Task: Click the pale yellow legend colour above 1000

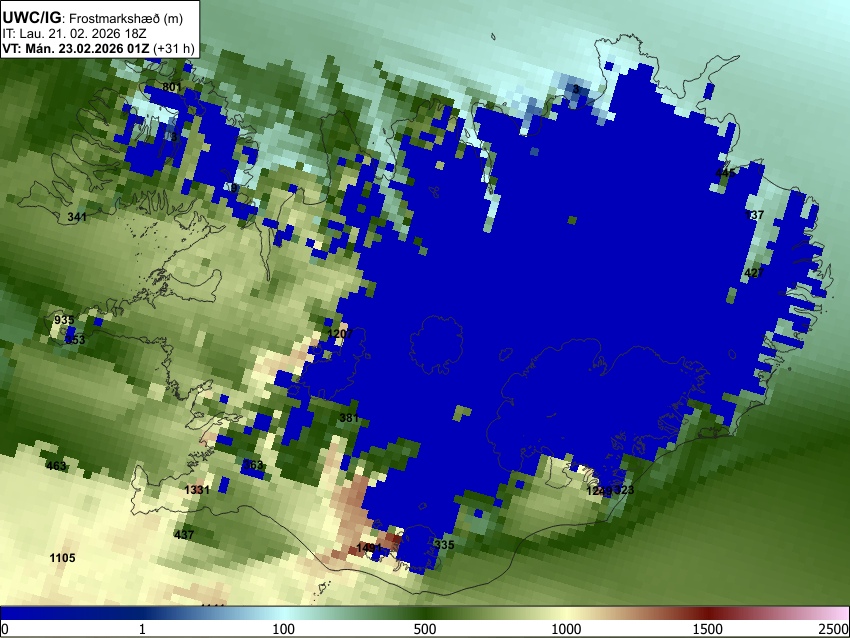Action: pyautogui.click(x=566, y=613)
